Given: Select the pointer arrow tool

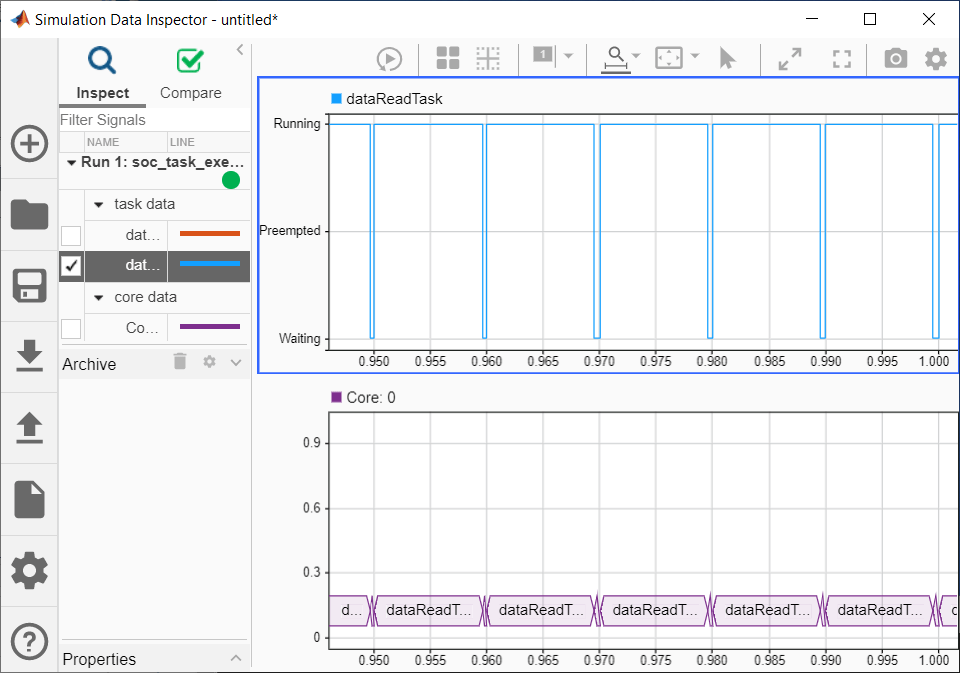Looking at the screenshot, I should coord(727,59).
